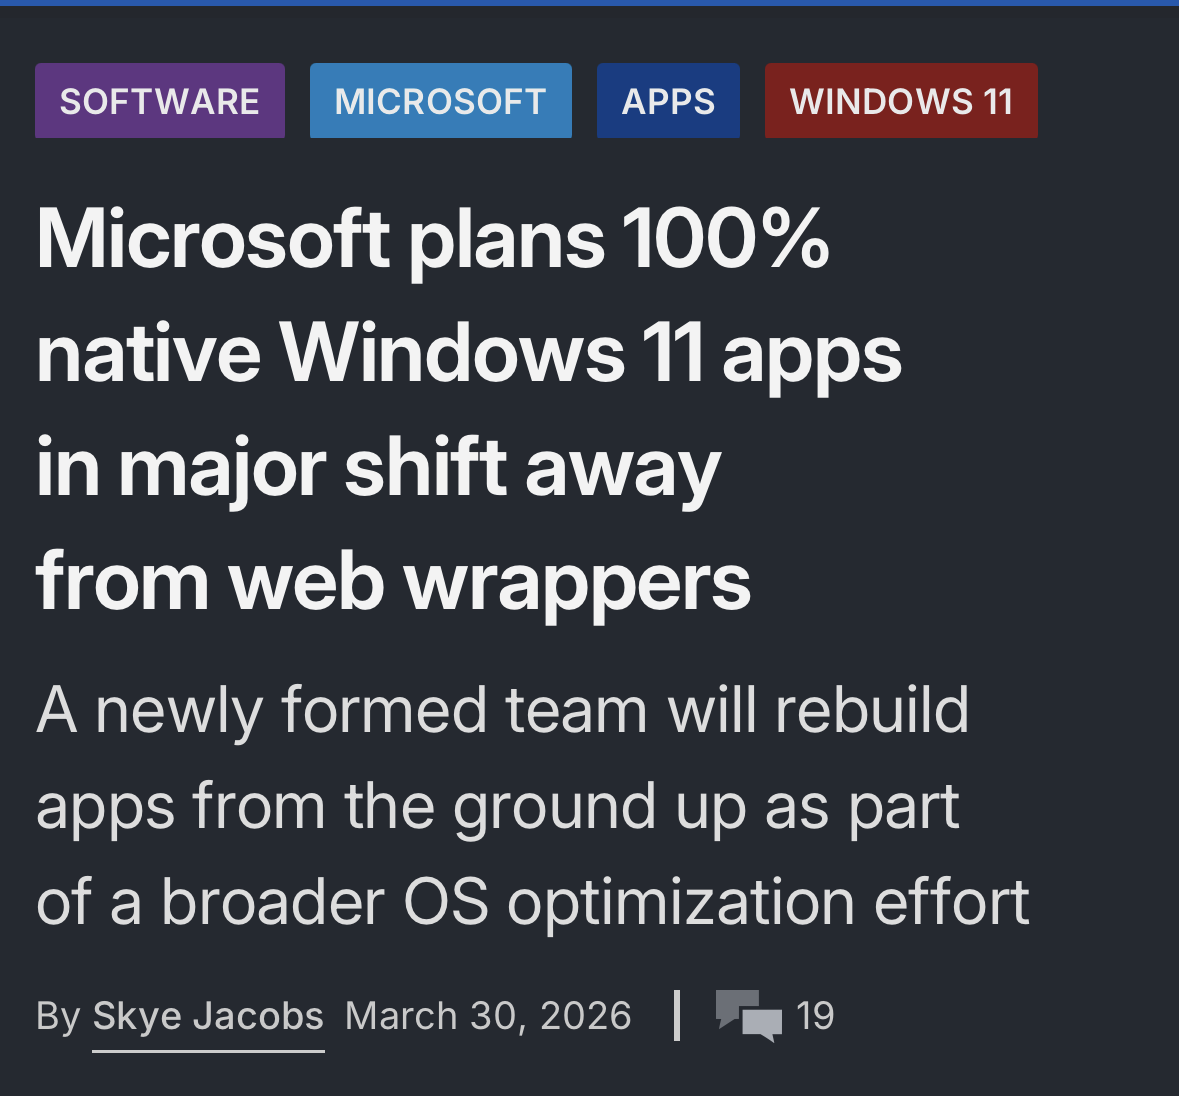Screen dimensions: 1179x1096
Task: Click the word "Microsoft" in the headline
Action: (212, 240)
